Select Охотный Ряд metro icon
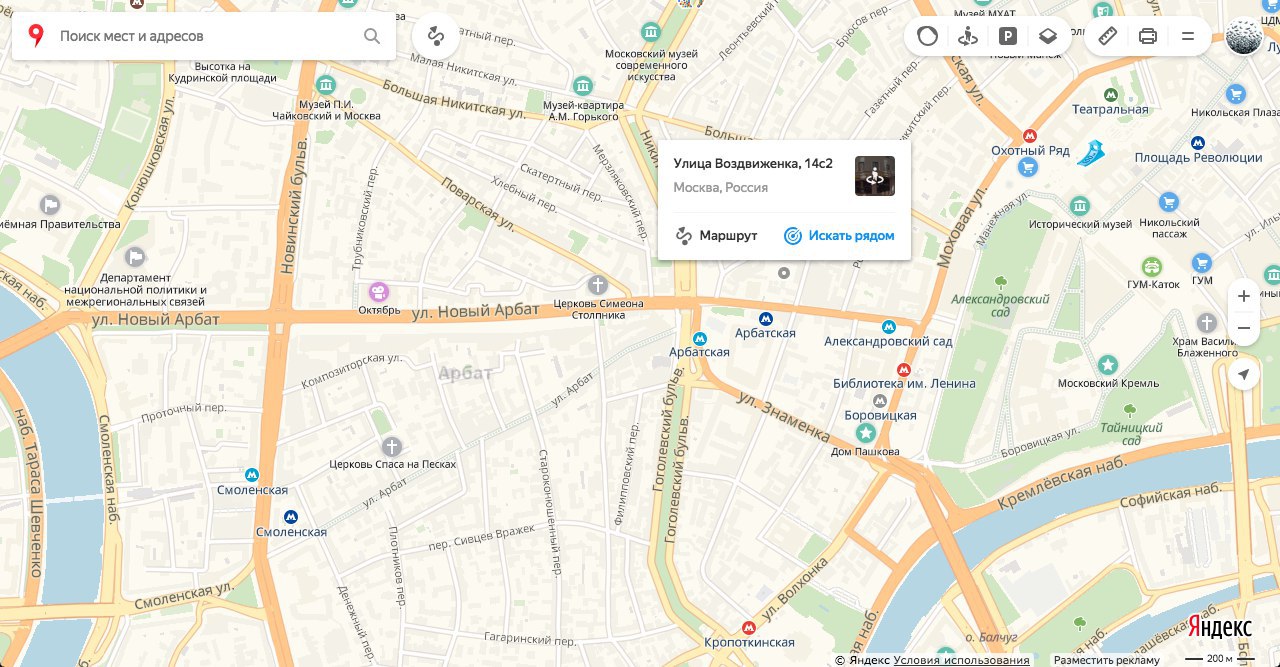 coord(1029,135)
